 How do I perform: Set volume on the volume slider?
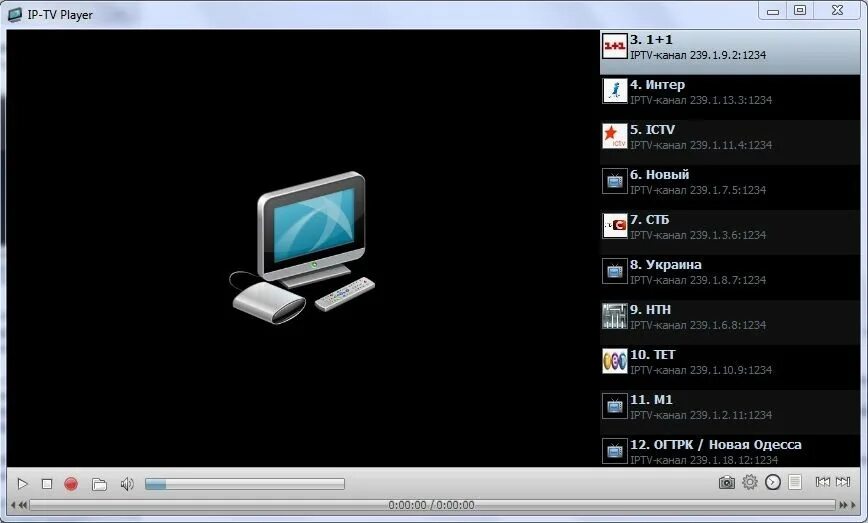tap(245, 484)
